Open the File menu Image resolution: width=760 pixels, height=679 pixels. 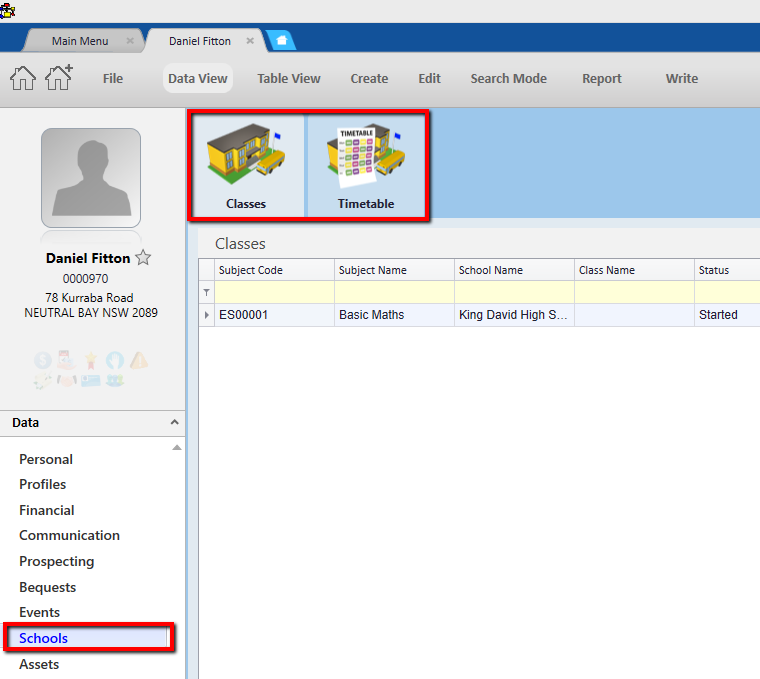(113, 79)
